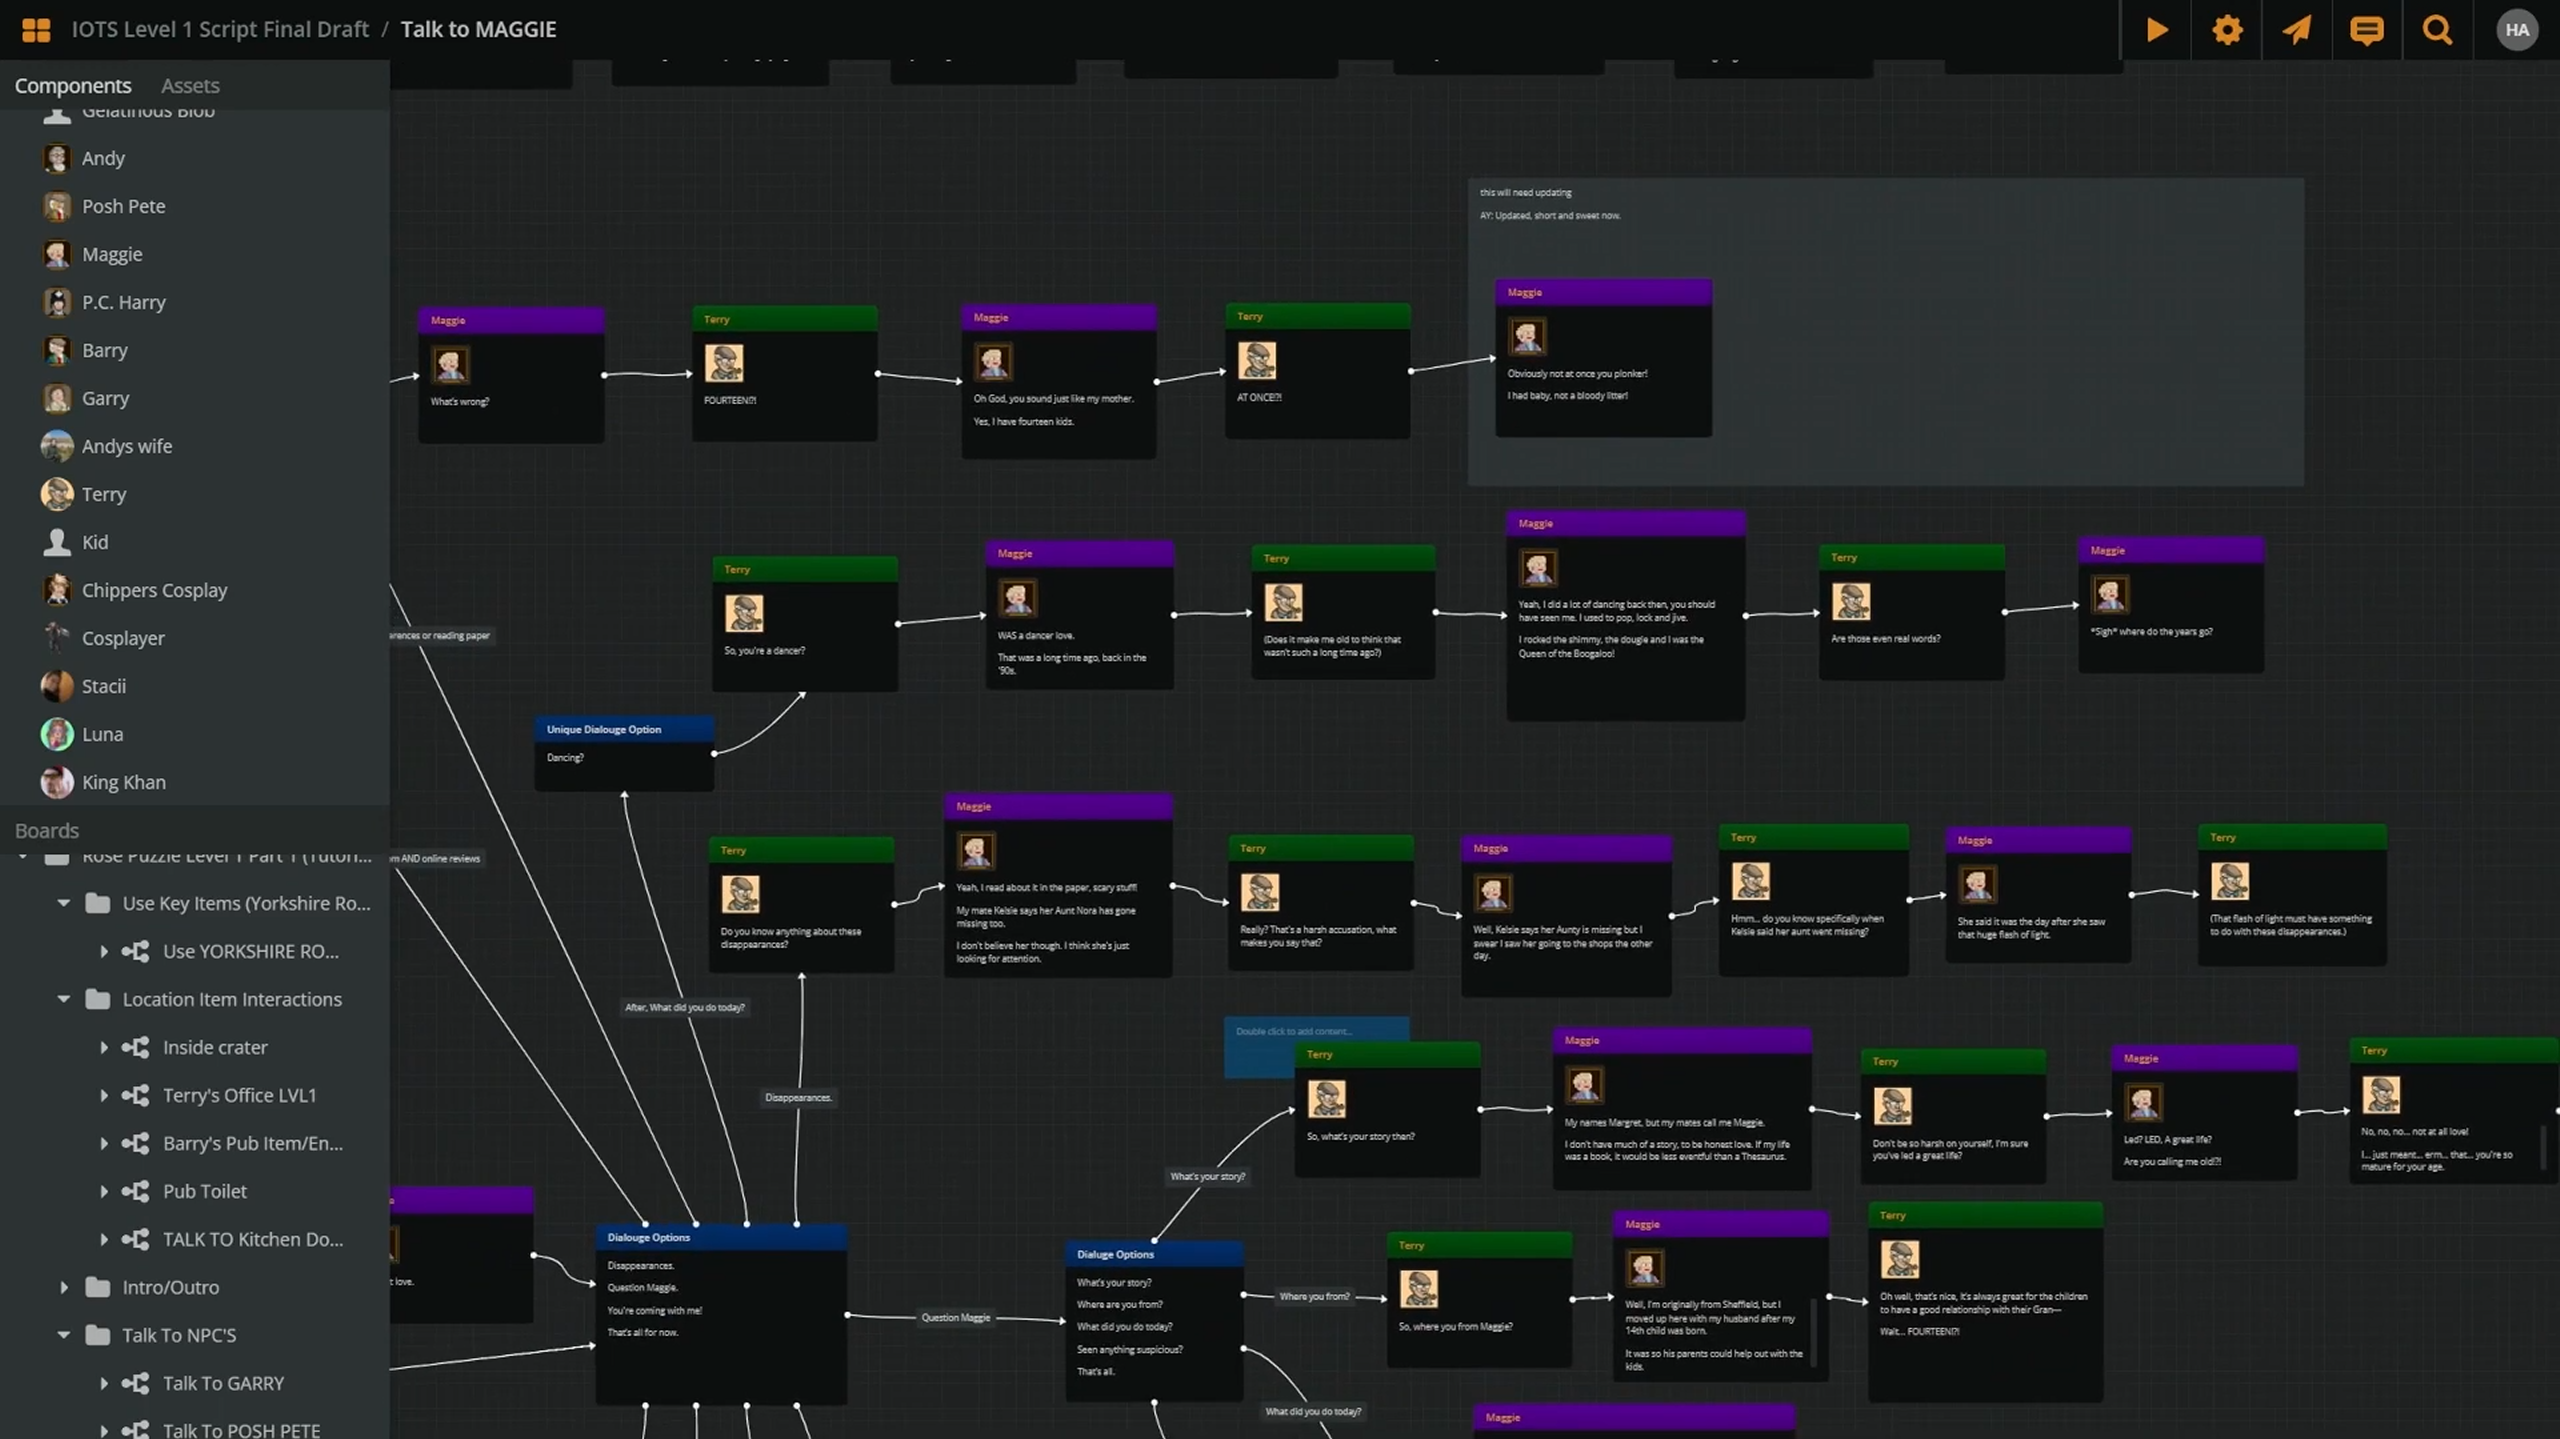Open the comments speech bubble icon
The image size is (2560, 1439).
coord(2366,30)
